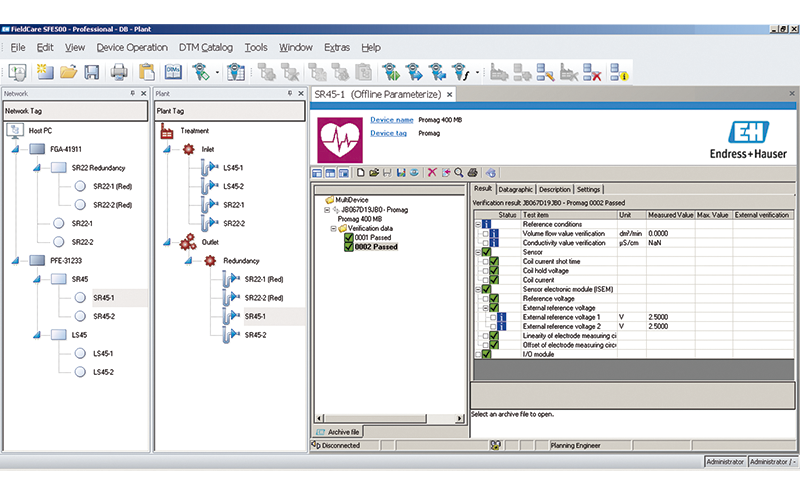Collapse the PFE-31233 network node
This screenshot has width=800, height=495.
(15, 260)
